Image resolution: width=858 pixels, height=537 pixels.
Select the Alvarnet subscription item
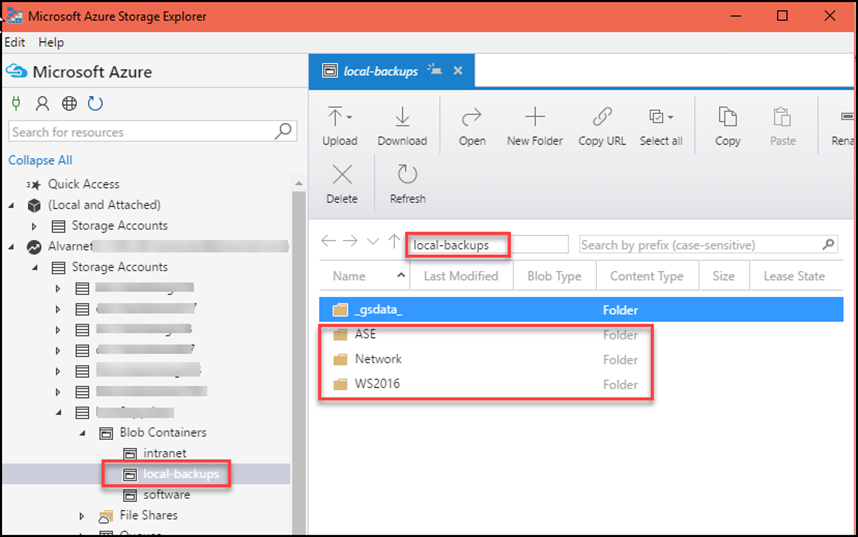point(70,246)
